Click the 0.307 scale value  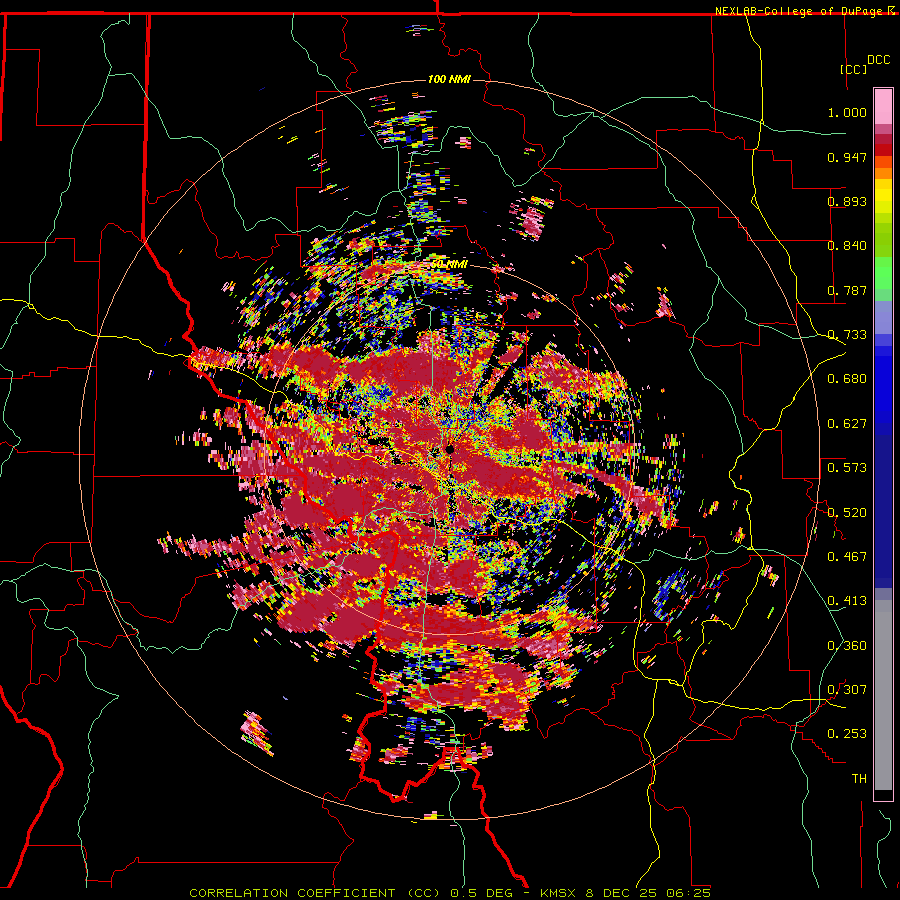click(847, 690)
